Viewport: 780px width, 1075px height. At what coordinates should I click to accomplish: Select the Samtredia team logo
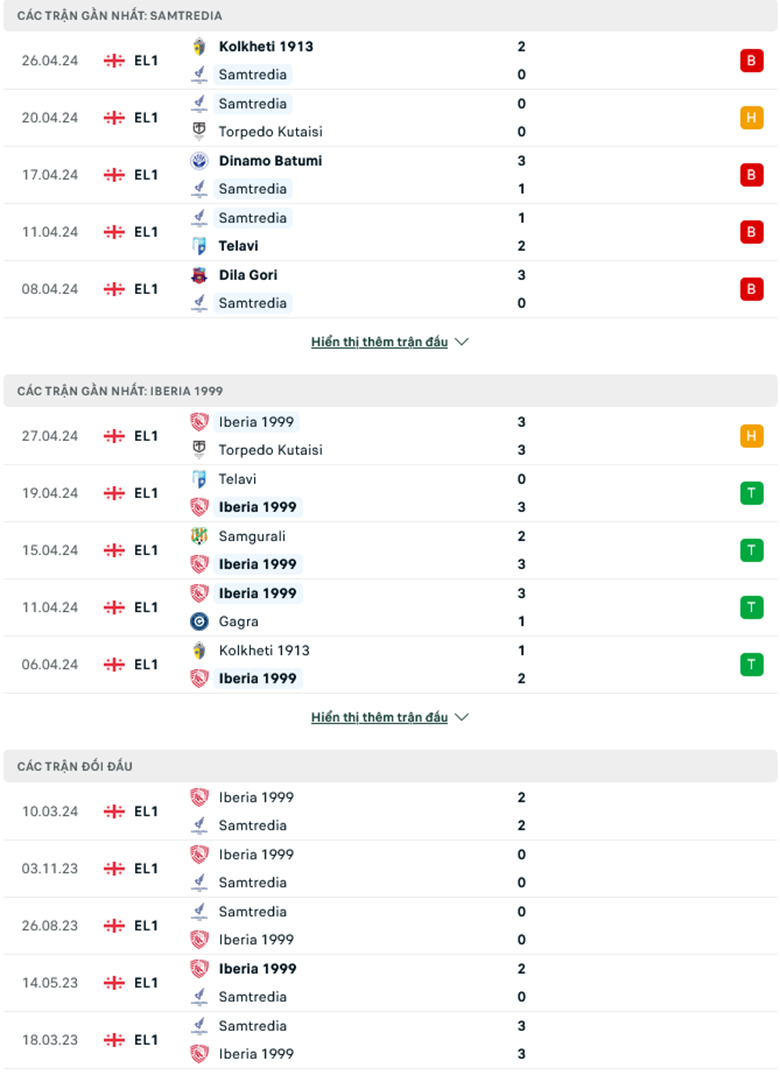[199, 74]
